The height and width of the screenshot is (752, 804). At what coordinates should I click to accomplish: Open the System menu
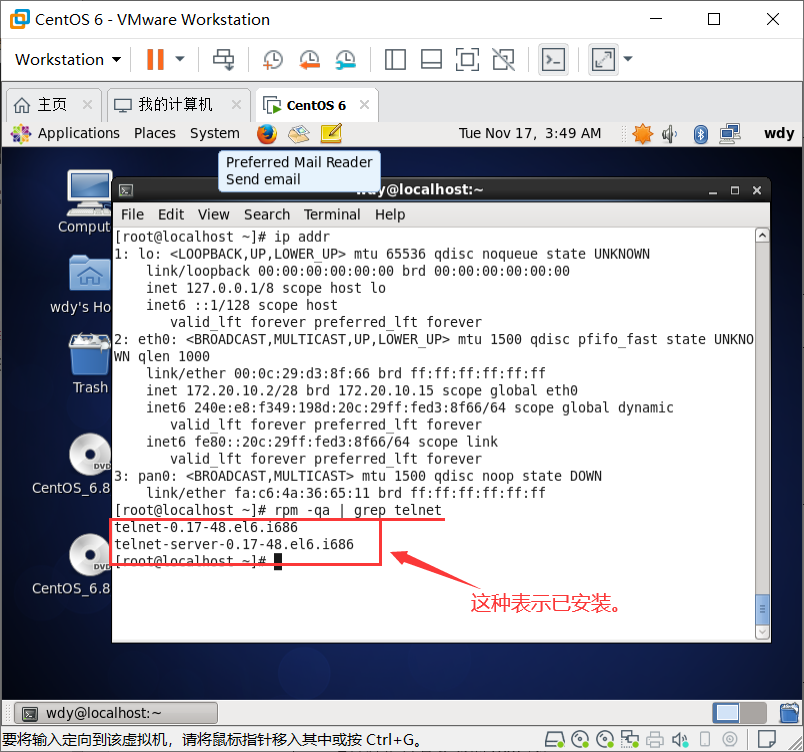point(214,133)
